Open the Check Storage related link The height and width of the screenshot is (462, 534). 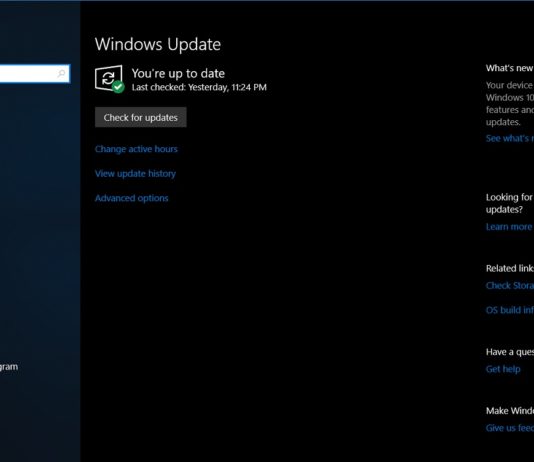pos(510,285)
